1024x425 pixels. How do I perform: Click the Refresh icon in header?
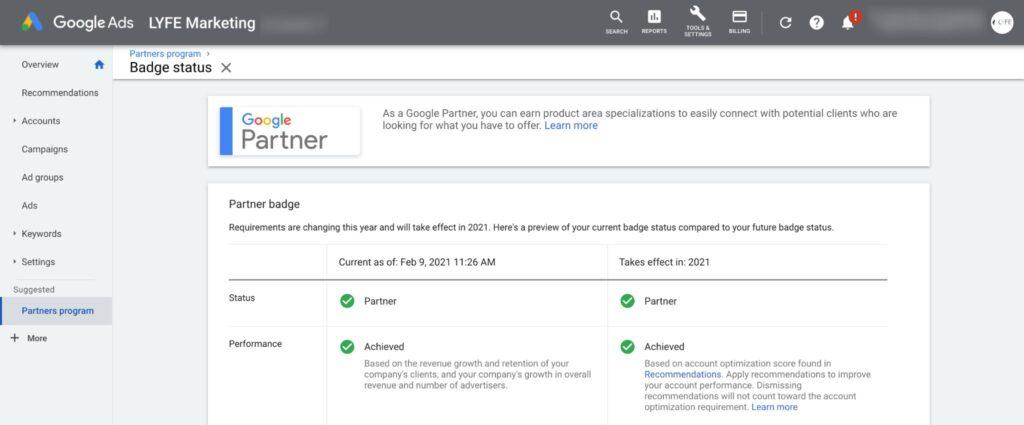[786, 23]
